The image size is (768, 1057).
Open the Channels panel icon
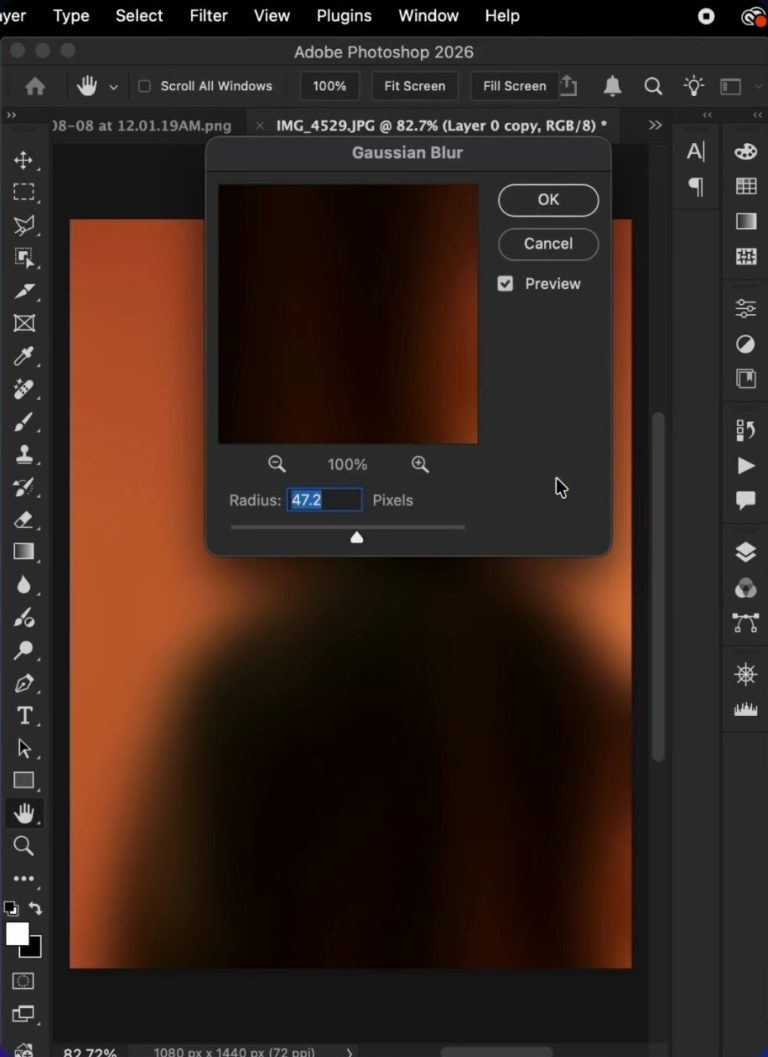(745, 588)
